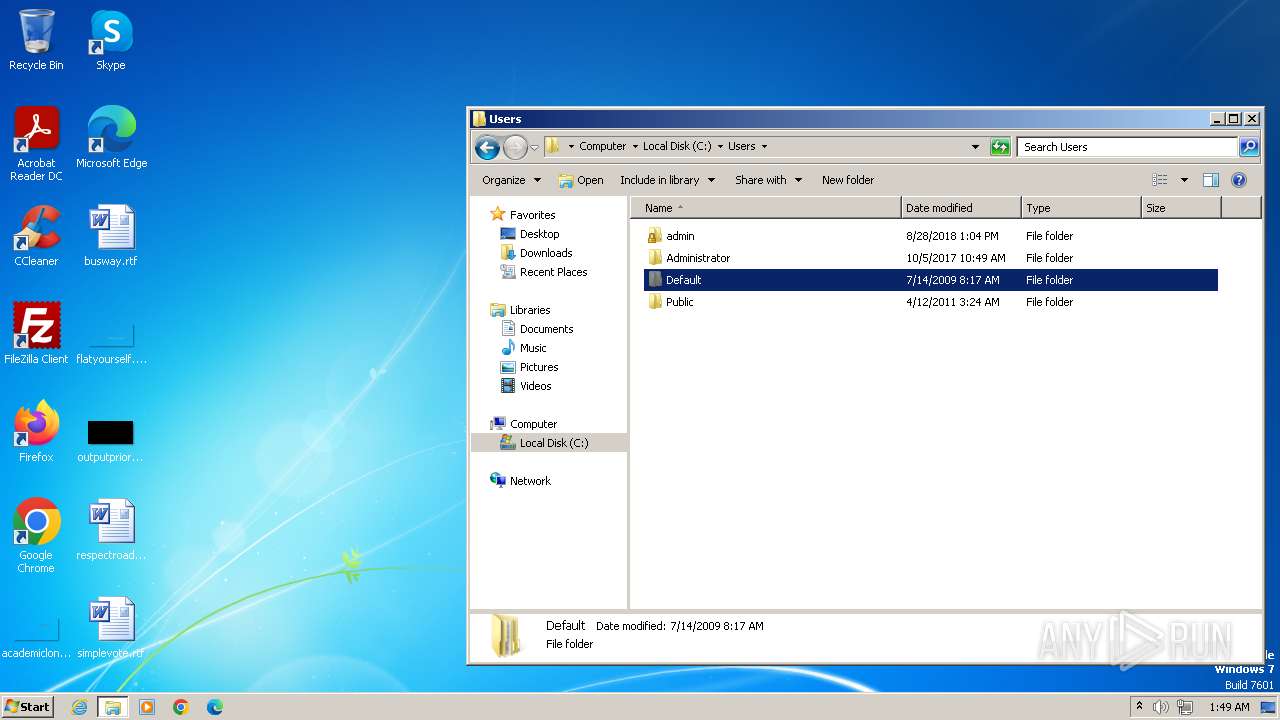This screenshot has height=720, width=1280.
Task: Open the Organize menu
Action: 511,180
